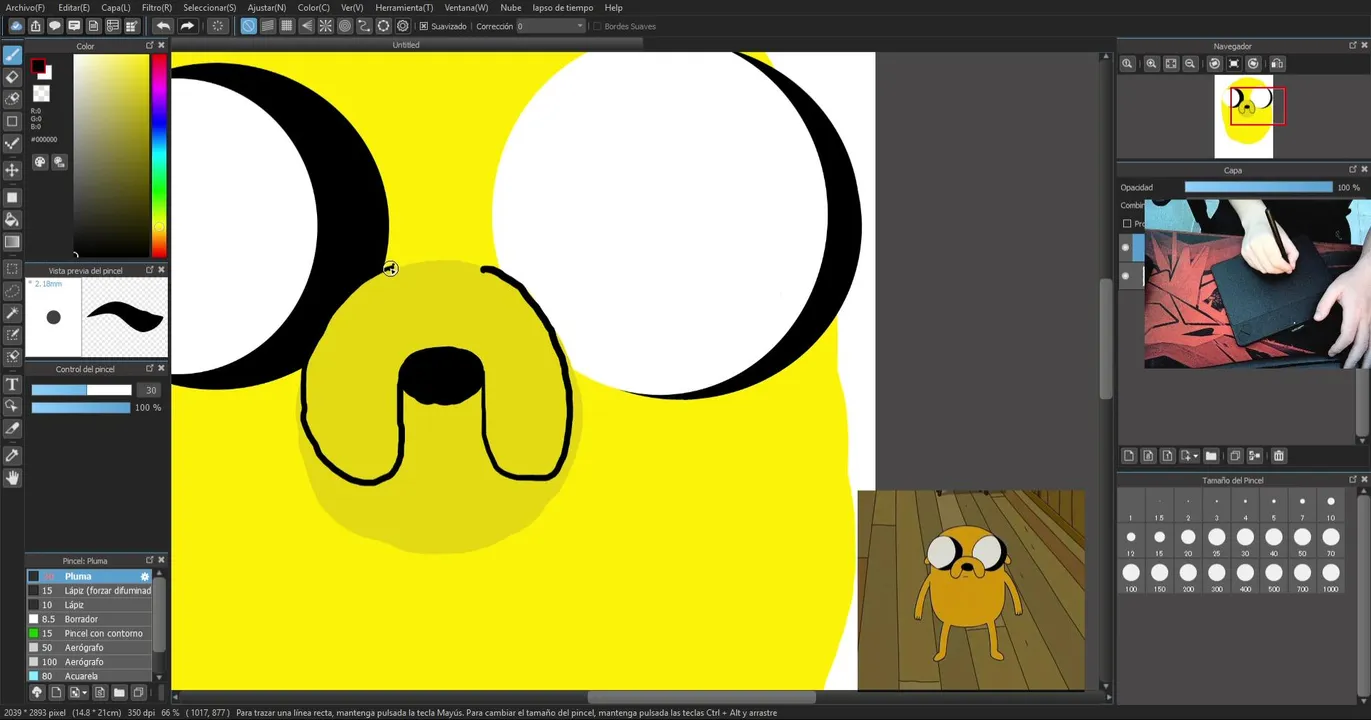Enable radial snap
This screenshot has width=1371, height=720.
pyautogui.click(x=326, y=26)
